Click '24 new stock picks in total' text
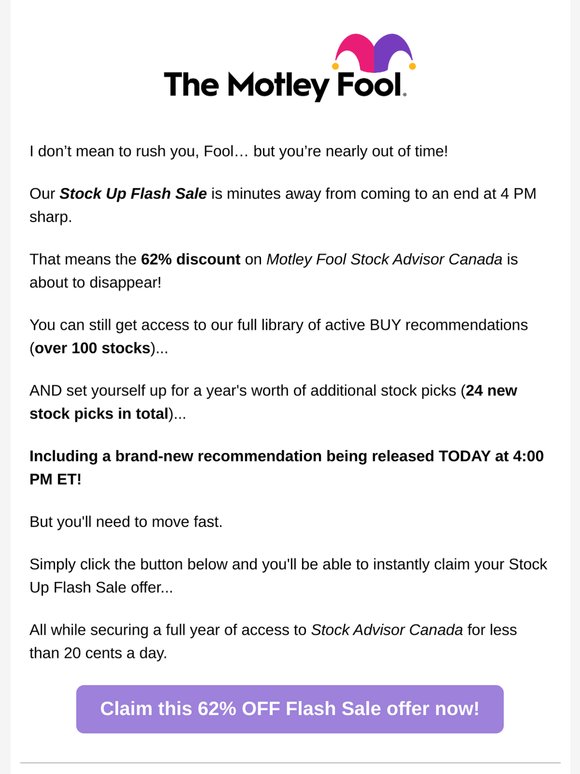Screen dimensions: 580x774 point(273,402)
